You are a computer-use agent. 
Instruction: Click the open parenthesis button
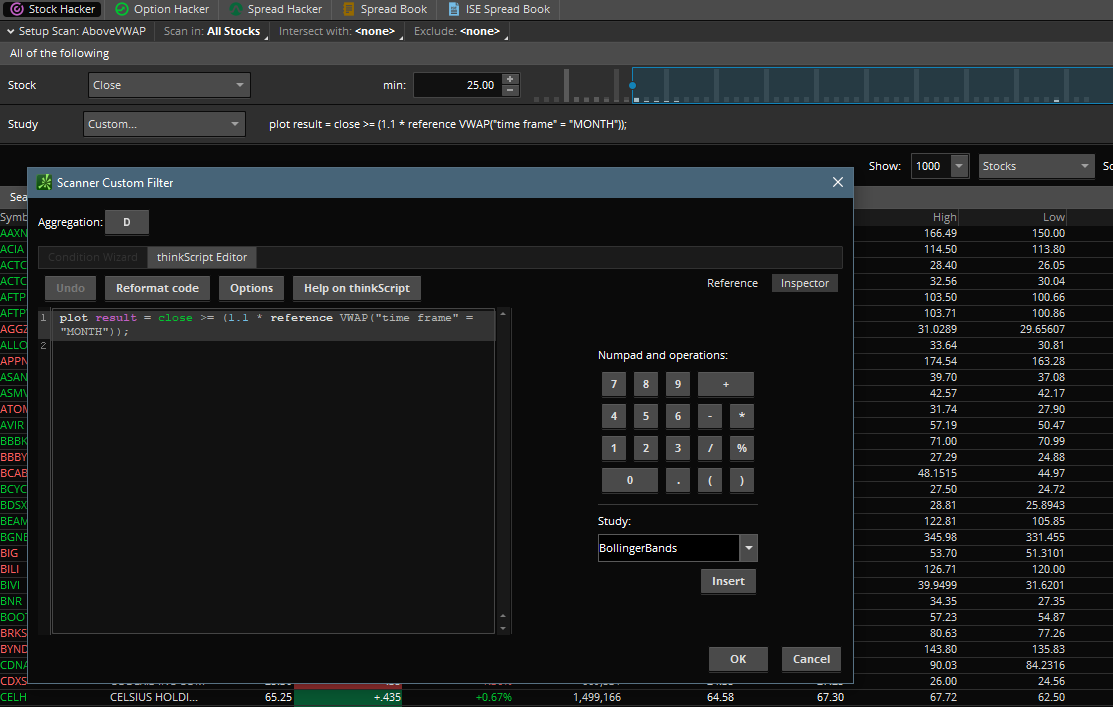(710, 481)
